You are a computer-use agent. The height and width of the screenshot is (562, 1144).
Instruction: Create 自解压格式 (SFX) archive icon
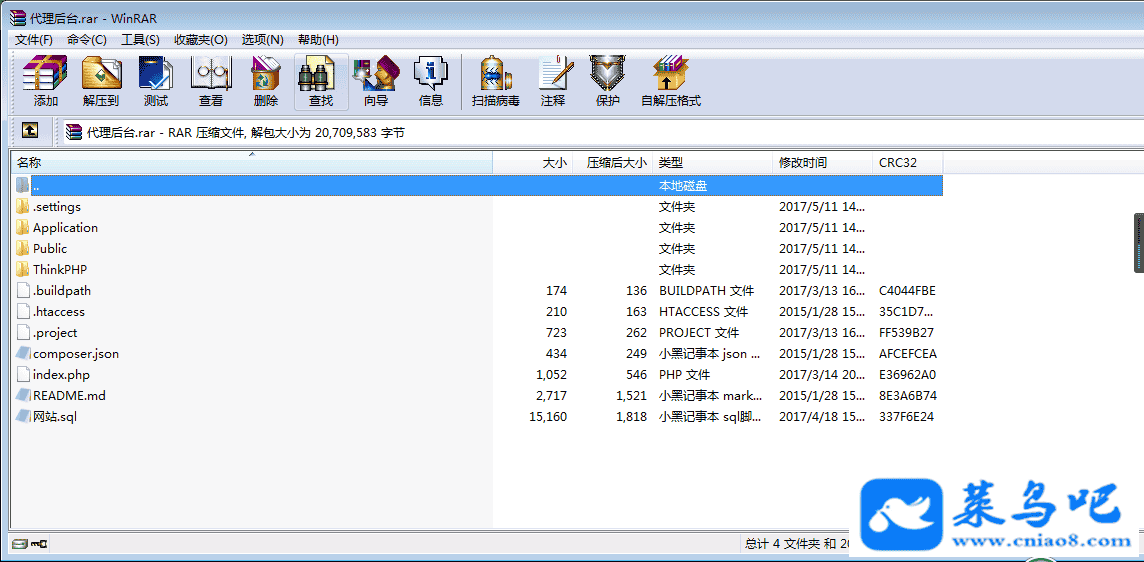(x=671, y=81)
